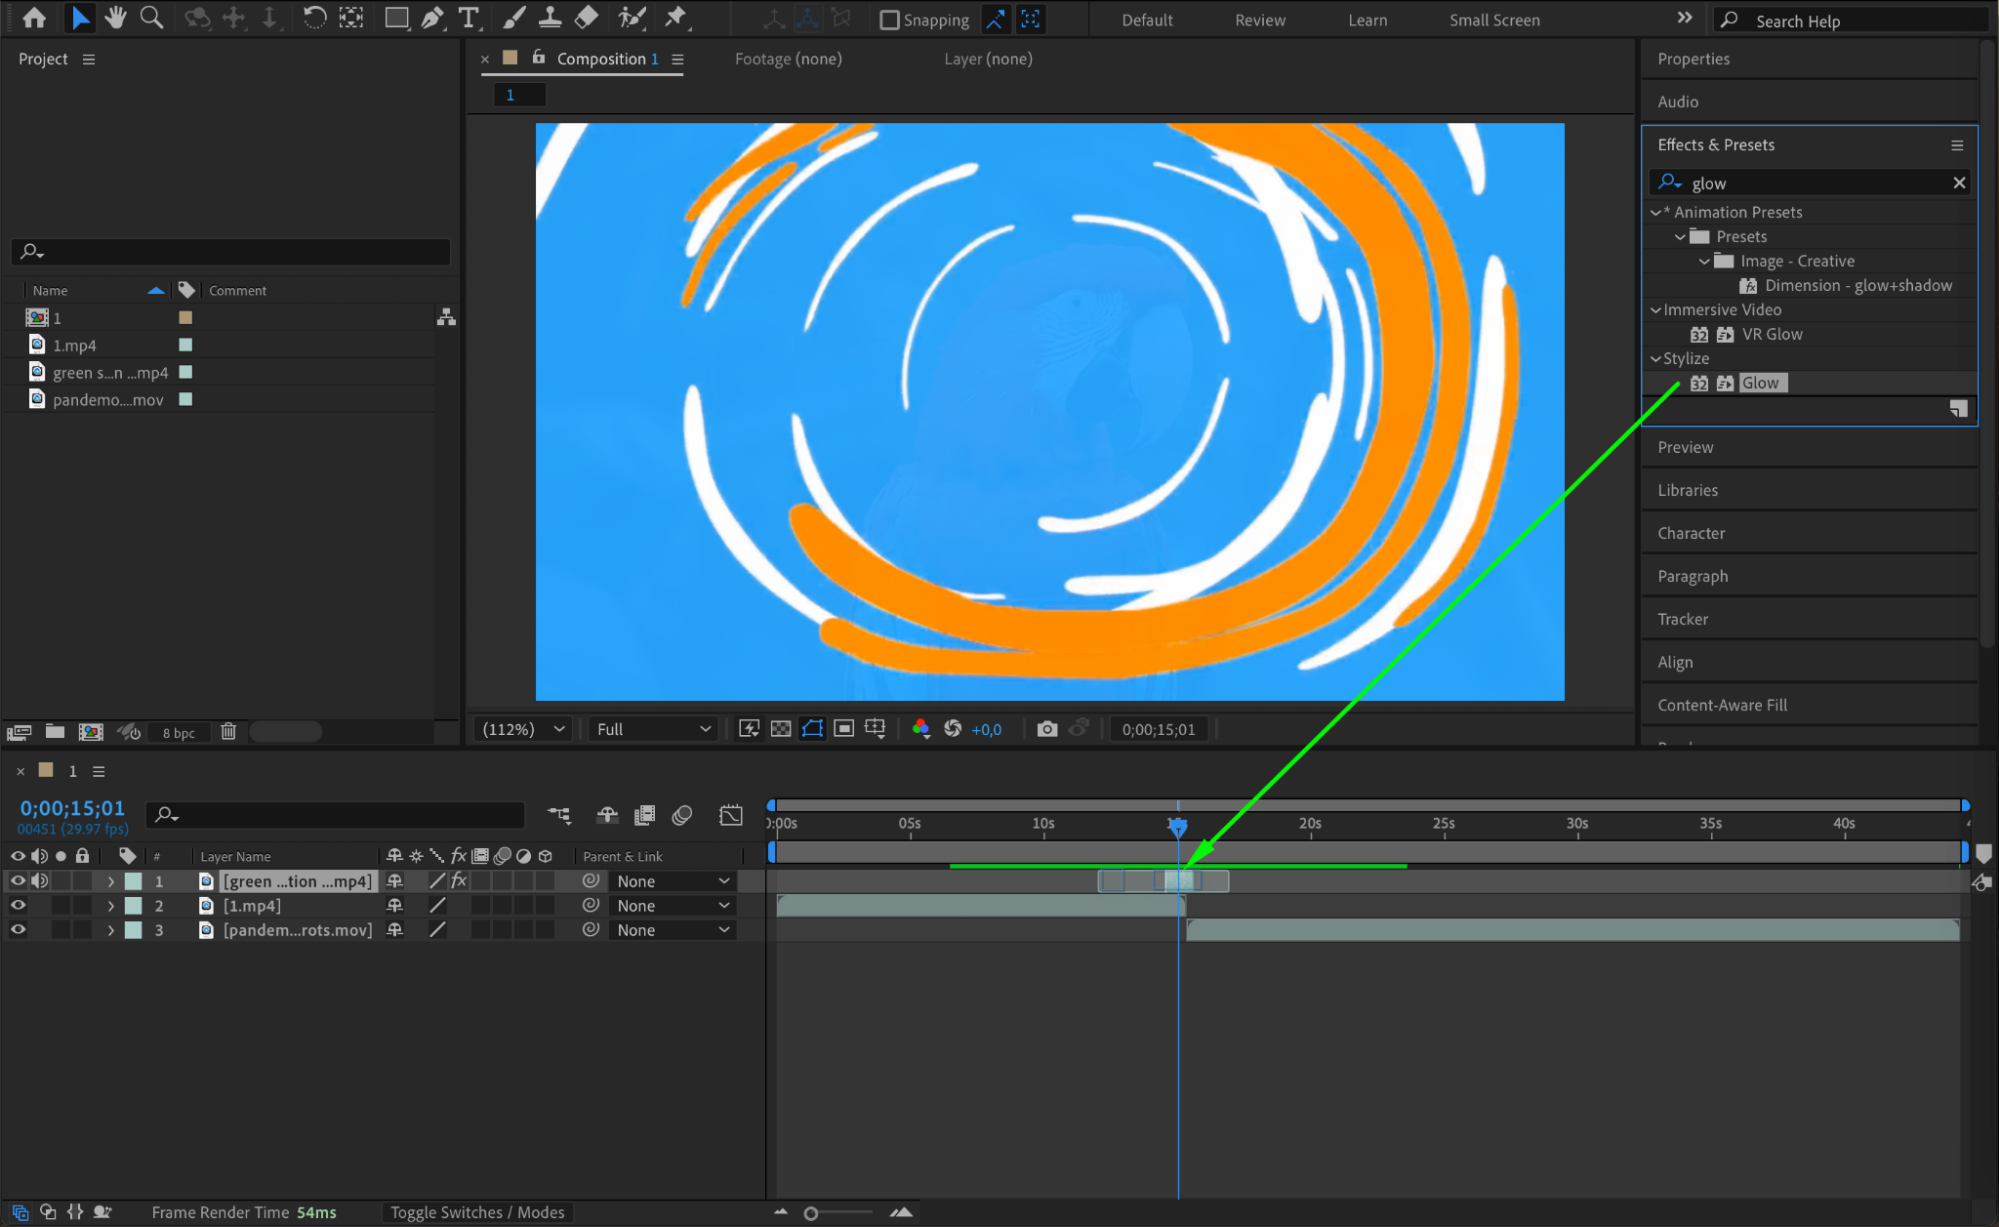Clear the glow search with the X

pos(1957,182)
